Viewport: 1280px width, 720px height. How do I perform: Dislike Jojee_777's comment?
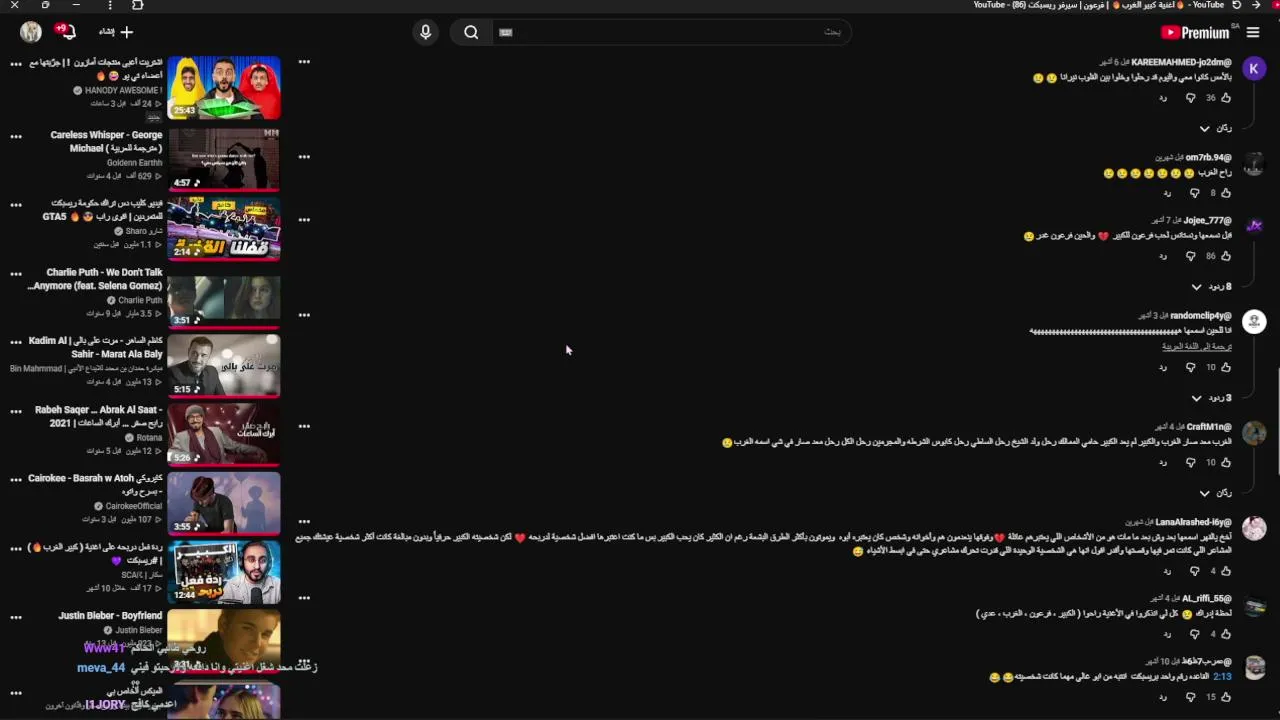[1190, 256]
